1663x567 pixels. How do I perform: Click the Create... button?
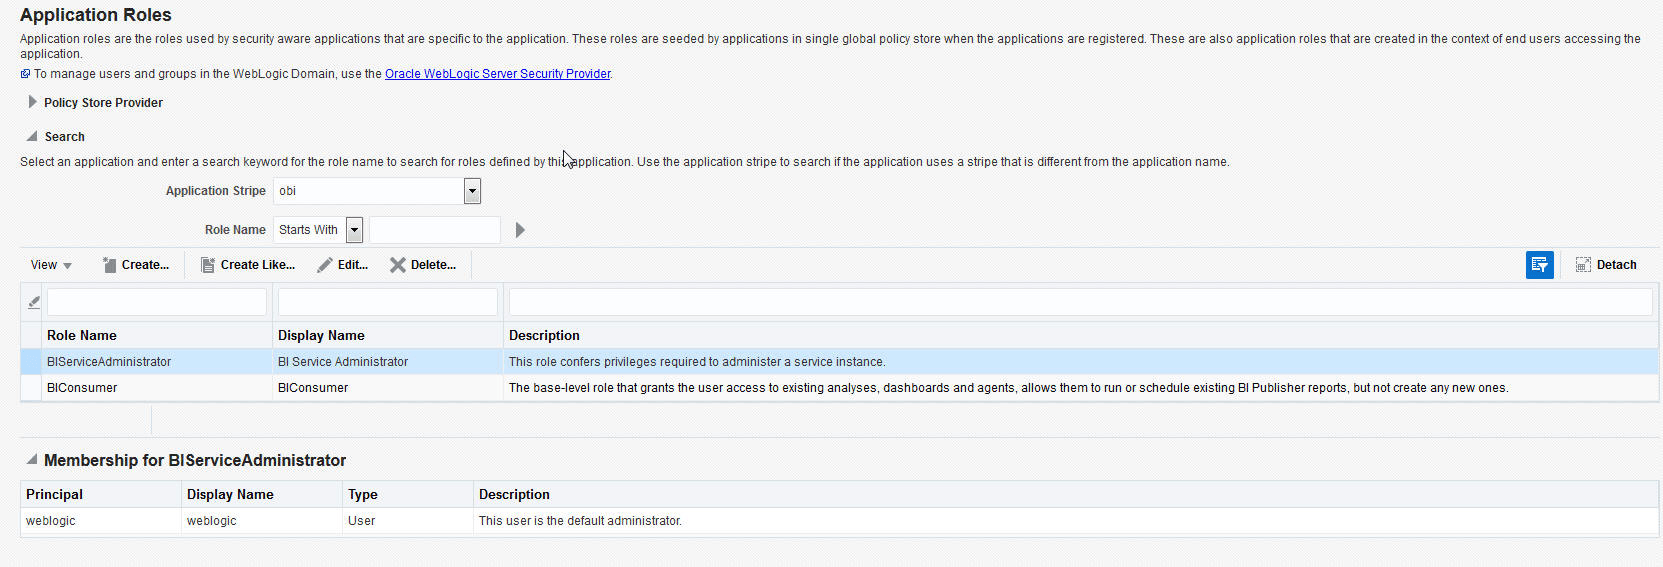136,265
